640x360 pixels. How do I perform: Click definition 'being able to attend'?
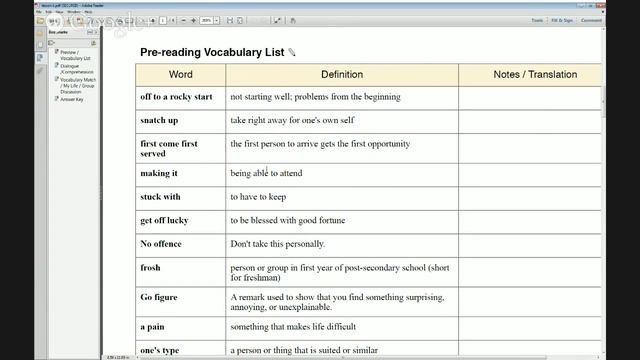click(267, 173)
